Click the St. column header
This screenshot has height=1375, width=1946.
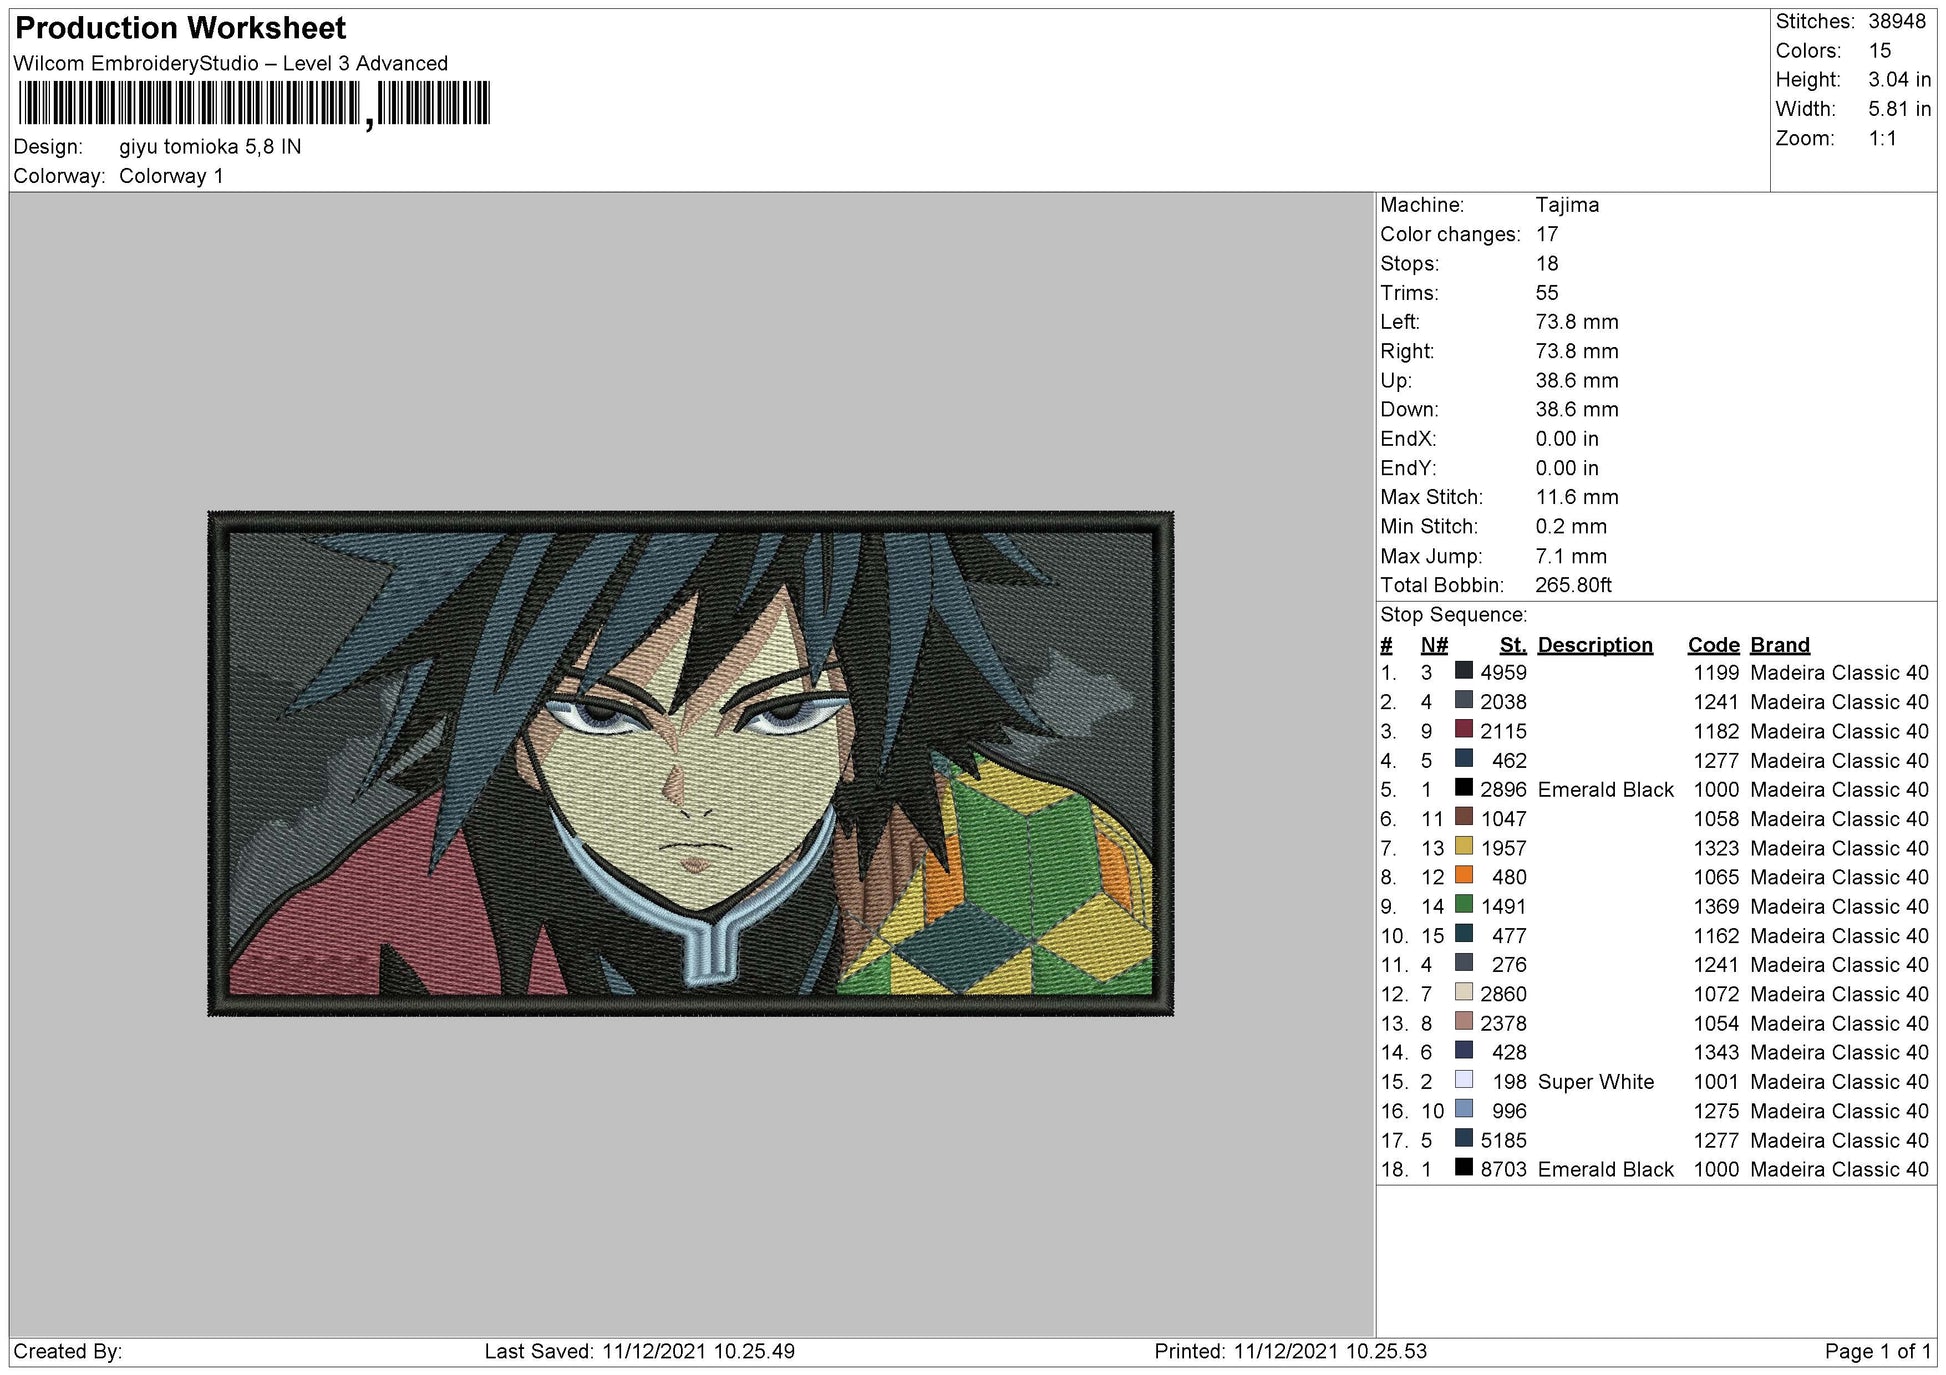point(1512,645)
